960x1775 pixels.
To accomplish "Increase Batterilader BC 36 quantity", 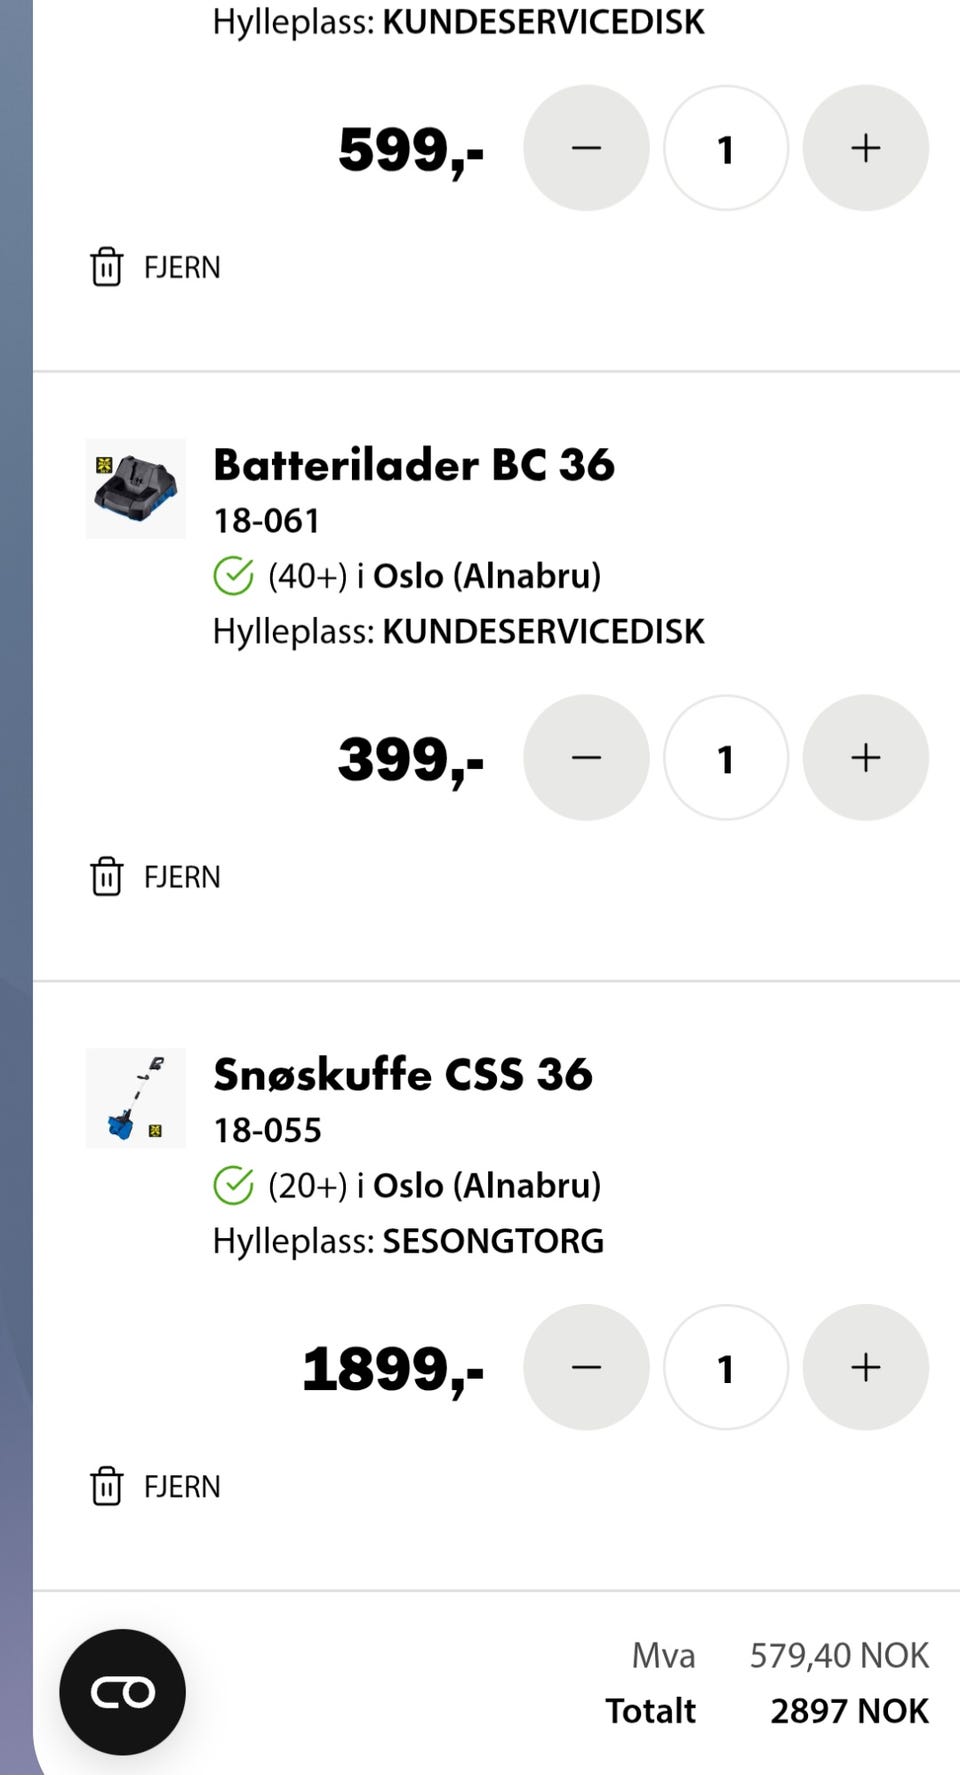I will coord(865,758).
